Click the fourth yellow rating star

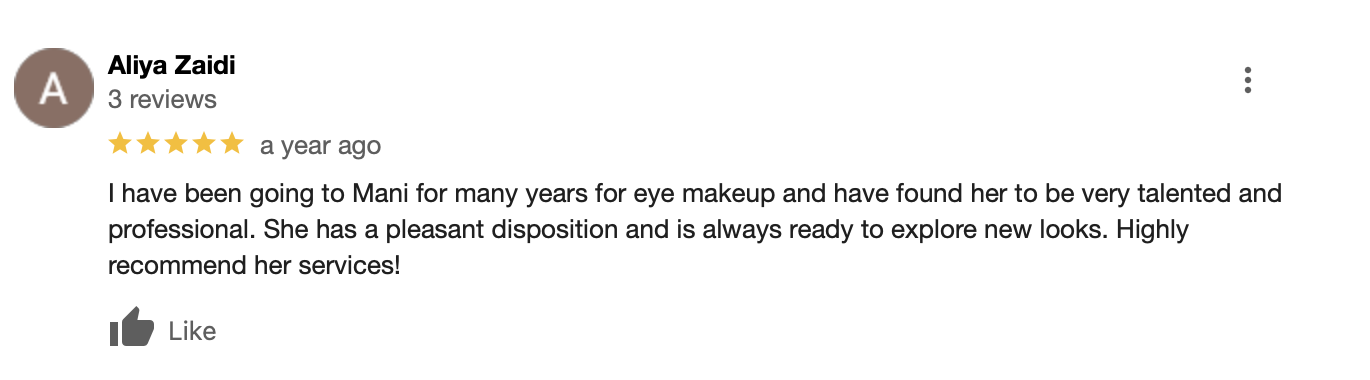tap(204, 144)
